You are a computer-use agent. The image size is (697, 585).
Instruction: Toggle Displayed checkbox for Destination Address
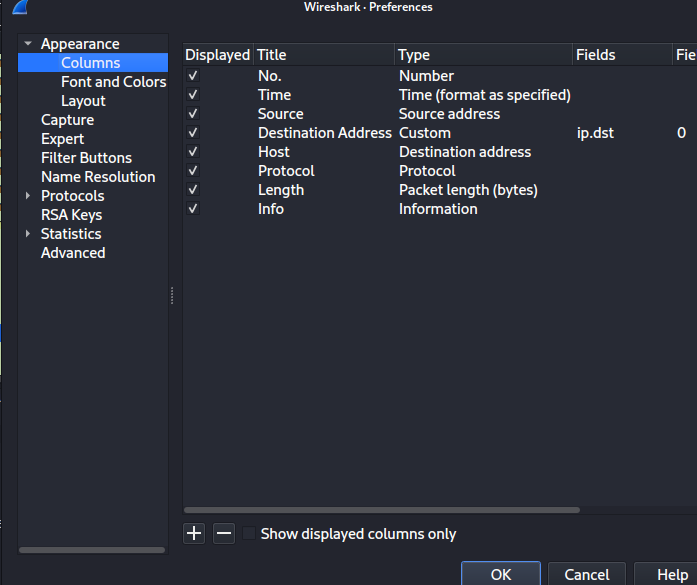(x=193, y=133)
